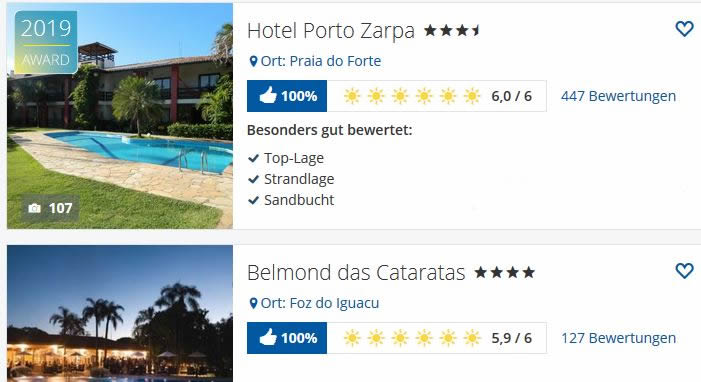This screenshot has height=382, width=701.
Task: Click location pin next to Foz do Iguacu
Action: click(x=253, y=303)
